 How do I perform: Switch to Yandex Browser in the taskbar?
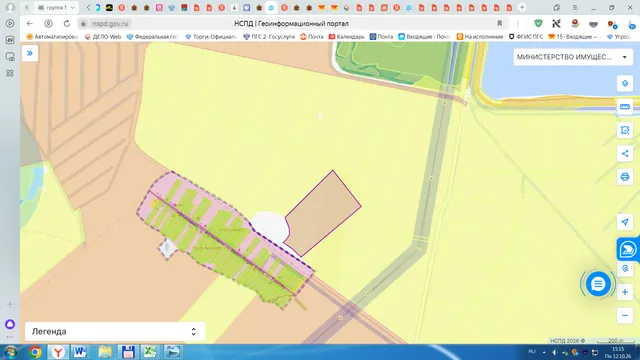(58, 352)
